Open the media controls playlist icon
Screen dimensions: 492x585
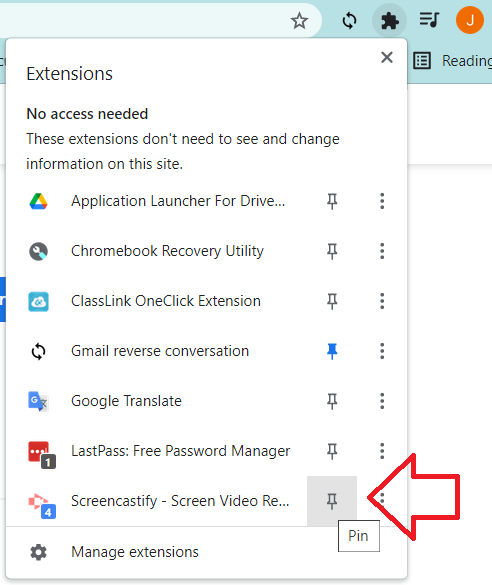point(429,20)
